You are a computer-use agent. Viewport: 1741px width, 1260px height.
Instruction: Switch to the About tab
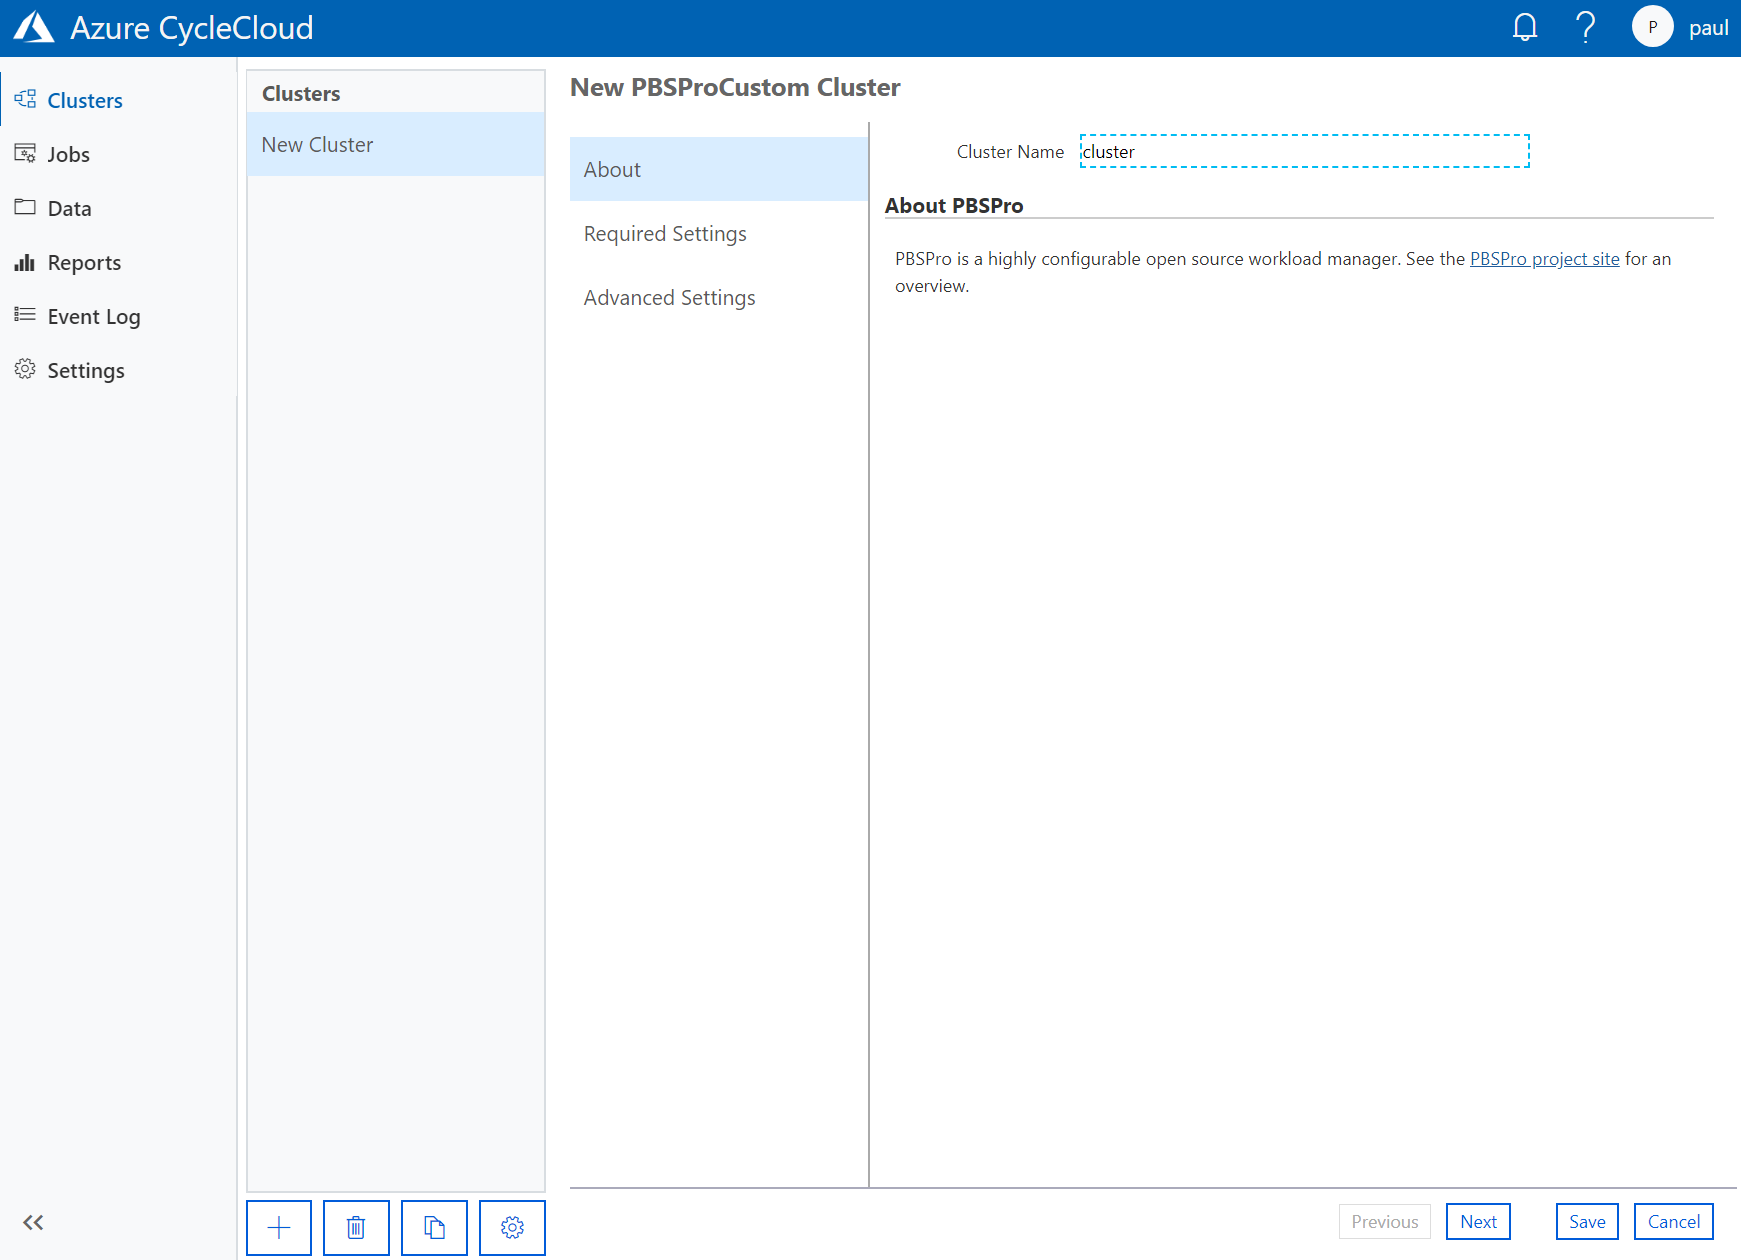[719, 170]
